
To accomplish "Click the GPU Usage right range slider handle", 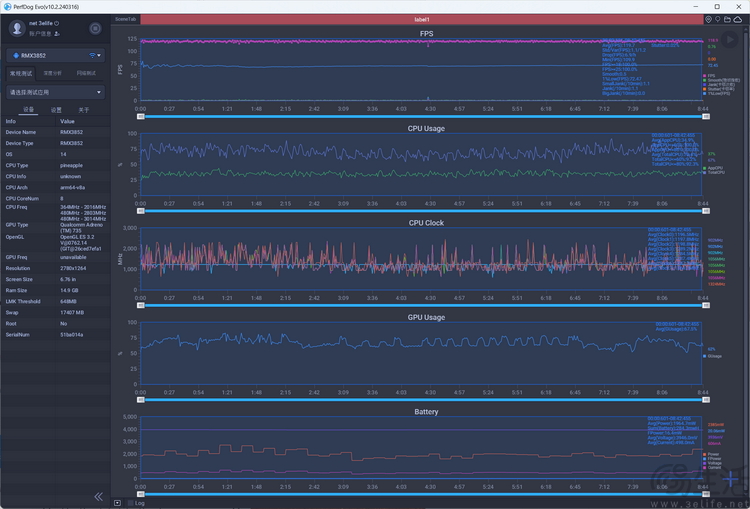I will [x=706, y=400].
